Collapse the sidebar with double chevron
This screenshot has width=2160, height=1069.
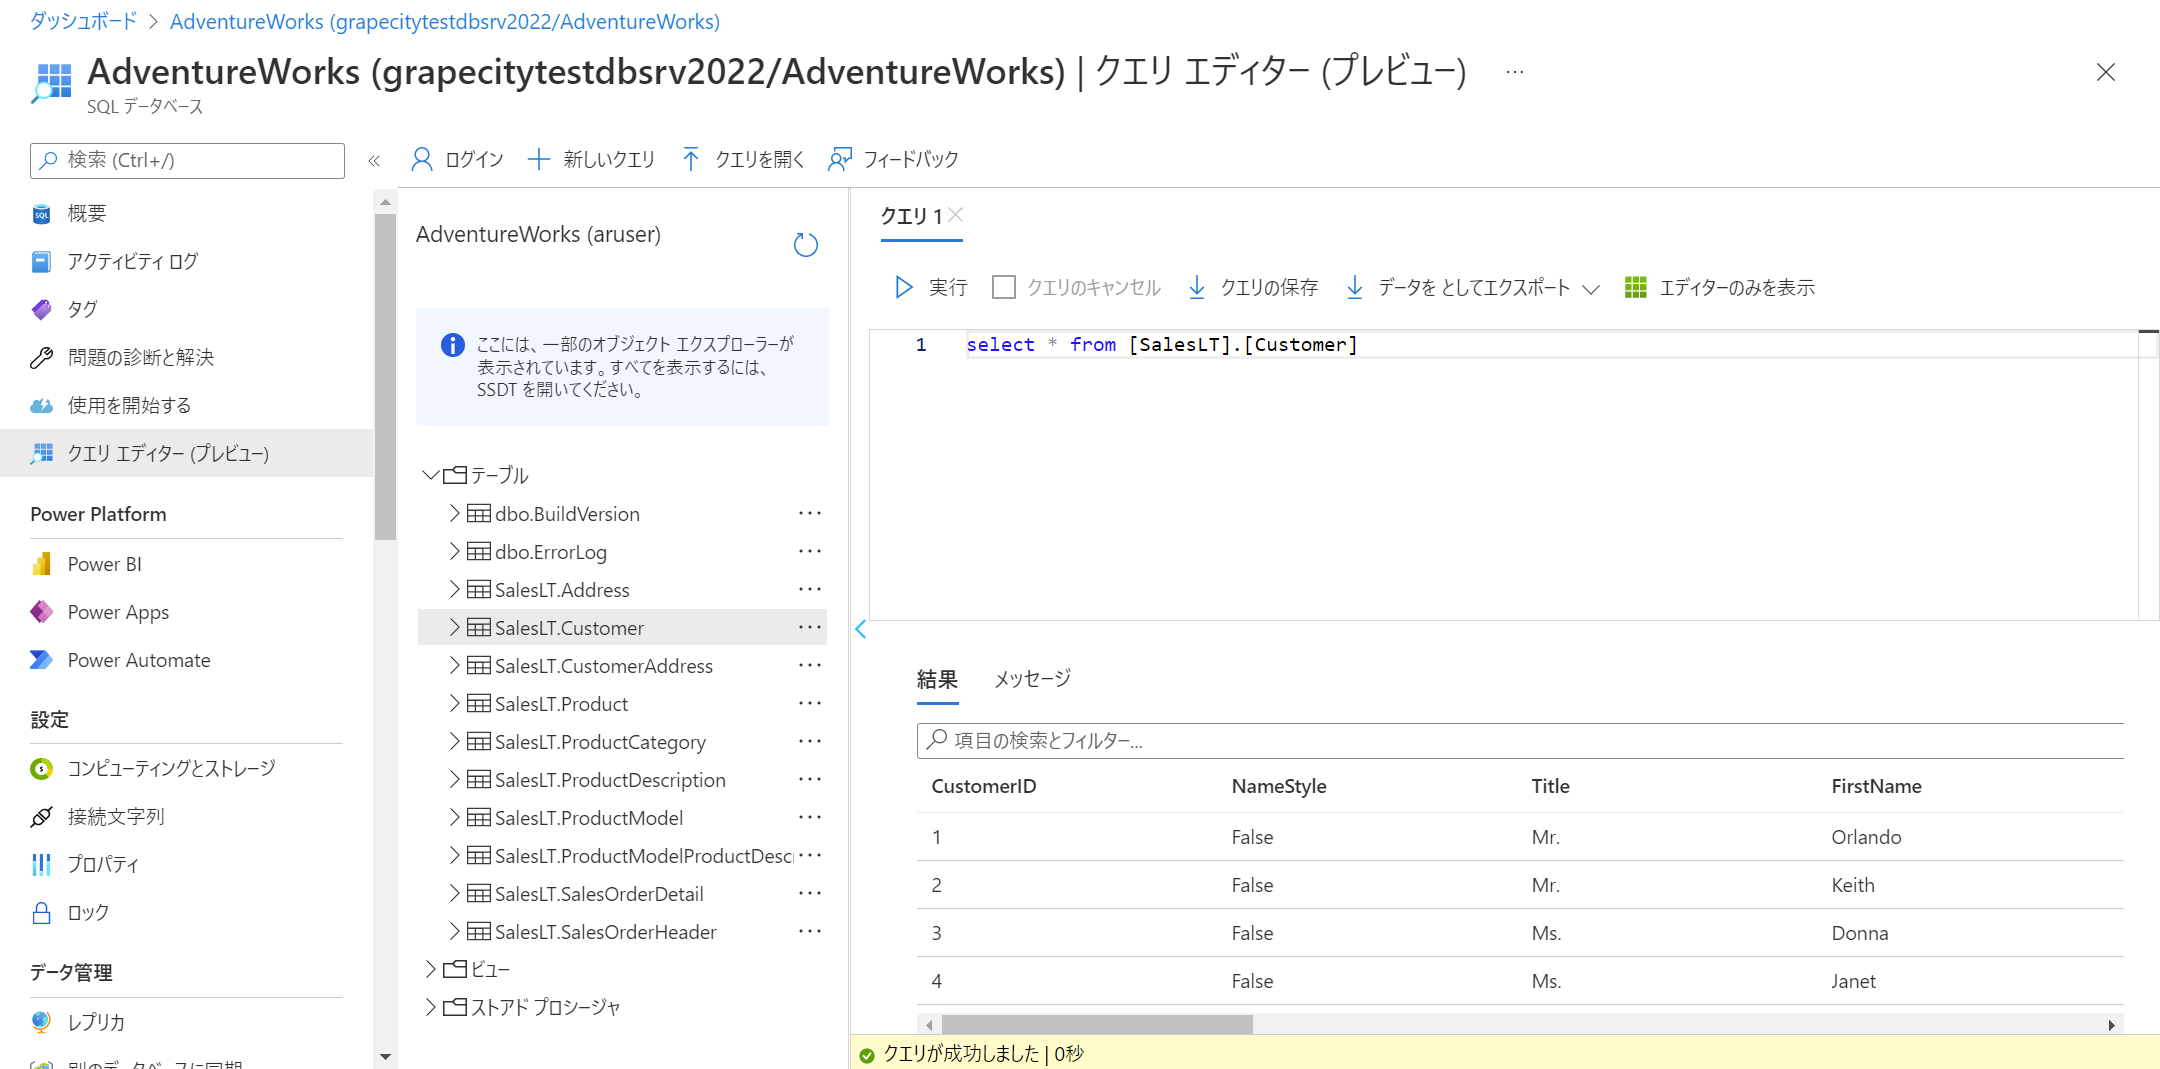click(374, 160)
